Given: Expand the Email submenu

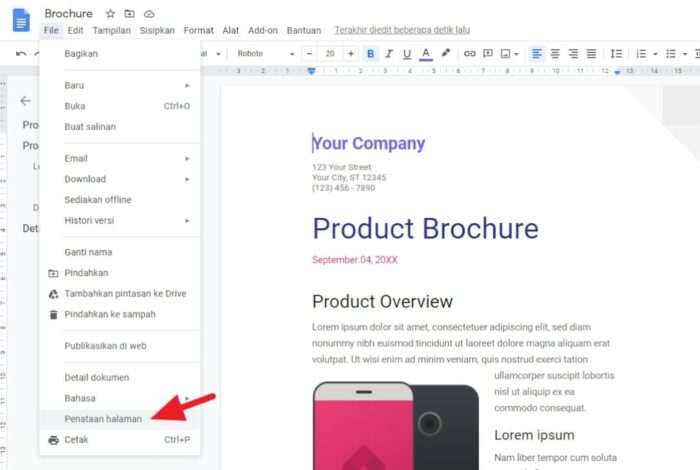Looking at the screenshot, I should (120, 158).
